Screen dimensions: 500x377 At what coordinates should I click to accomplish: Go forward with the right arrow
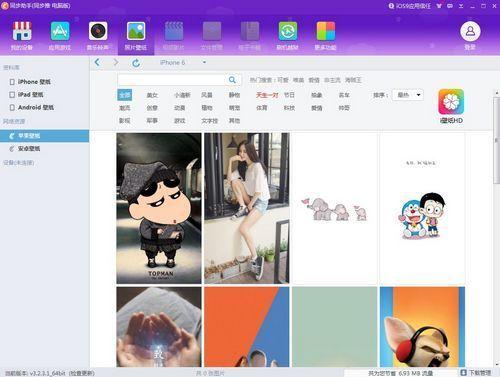116,62
